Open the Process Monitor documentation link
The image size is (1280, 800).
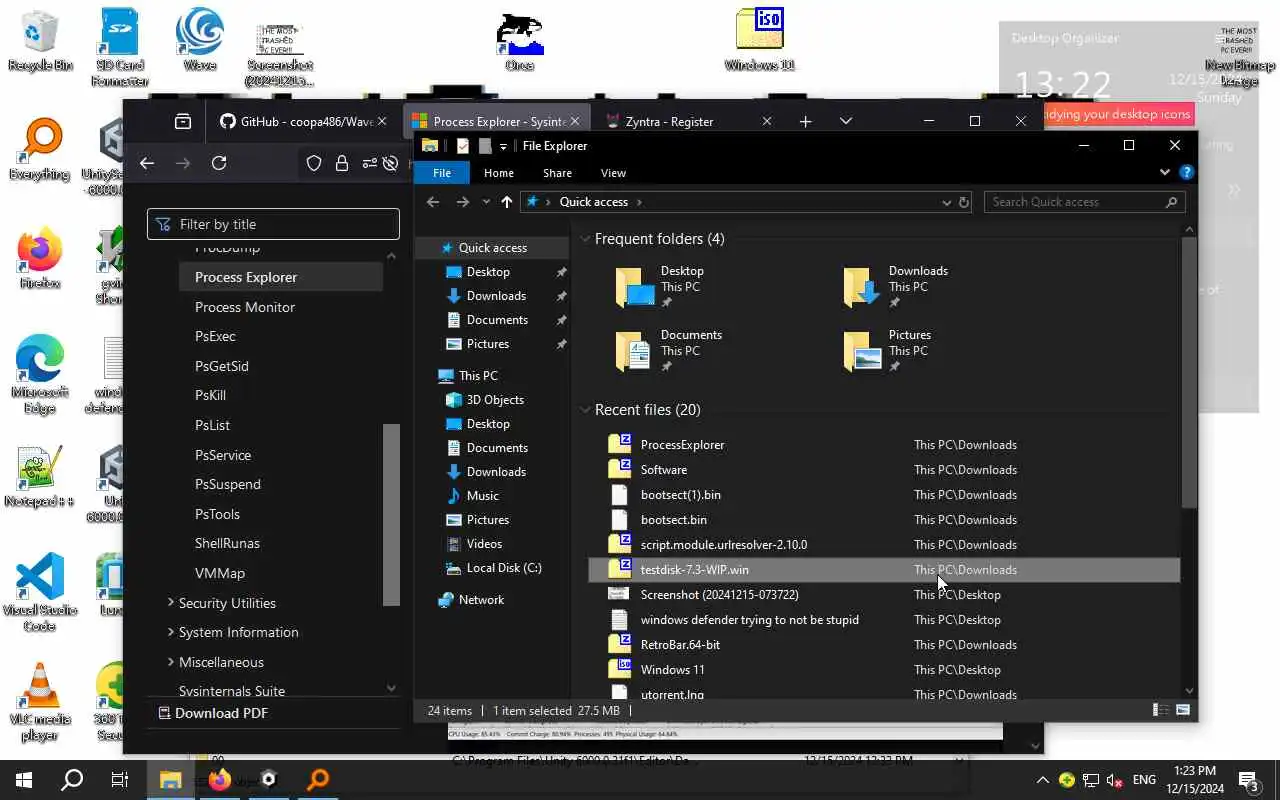tap(245, 307)
